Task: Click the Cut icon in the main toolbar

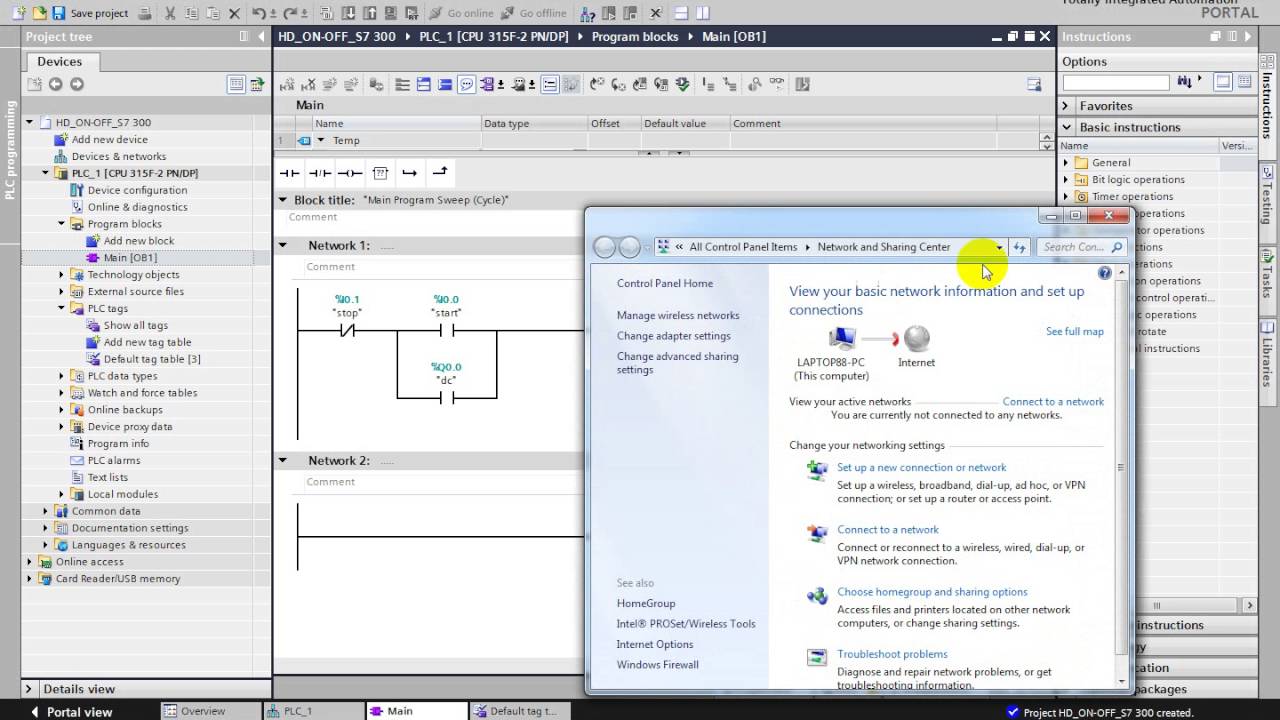Action: tap(169, 13)
